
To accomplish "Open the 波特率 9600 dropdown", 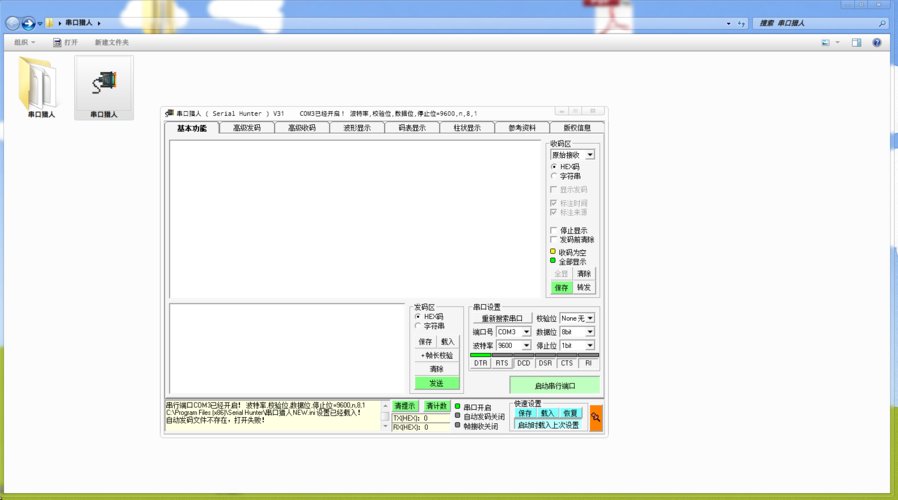I will point(526,345).
